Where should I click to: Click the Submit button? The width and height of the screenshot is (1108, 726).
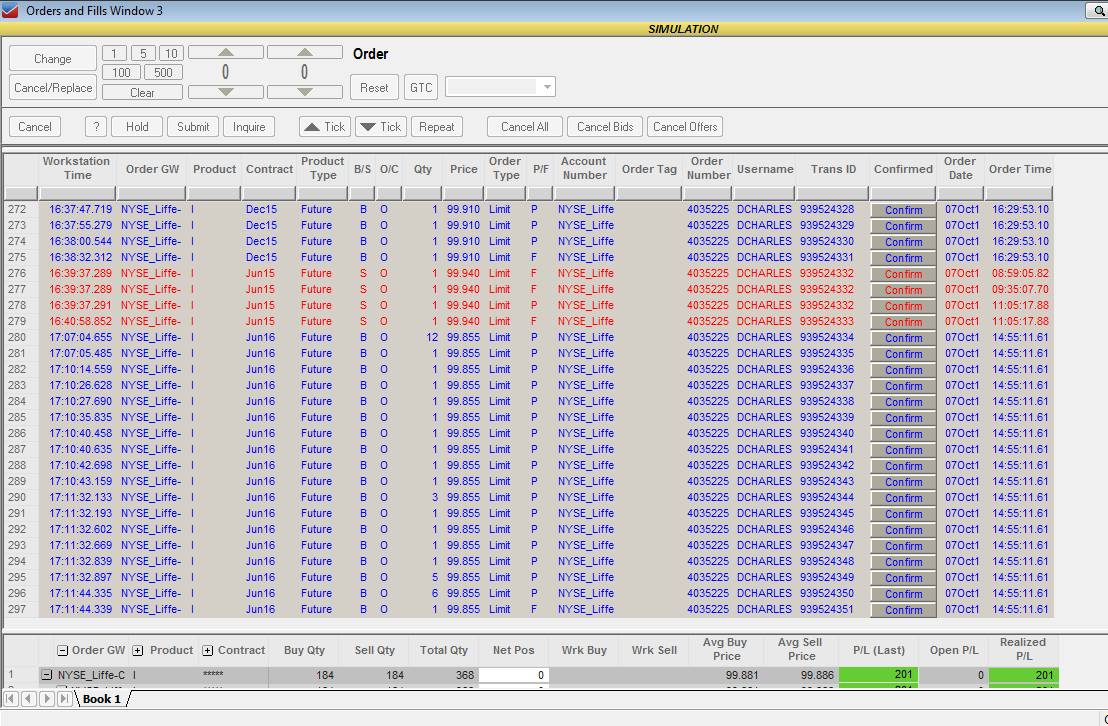[193, 127]
